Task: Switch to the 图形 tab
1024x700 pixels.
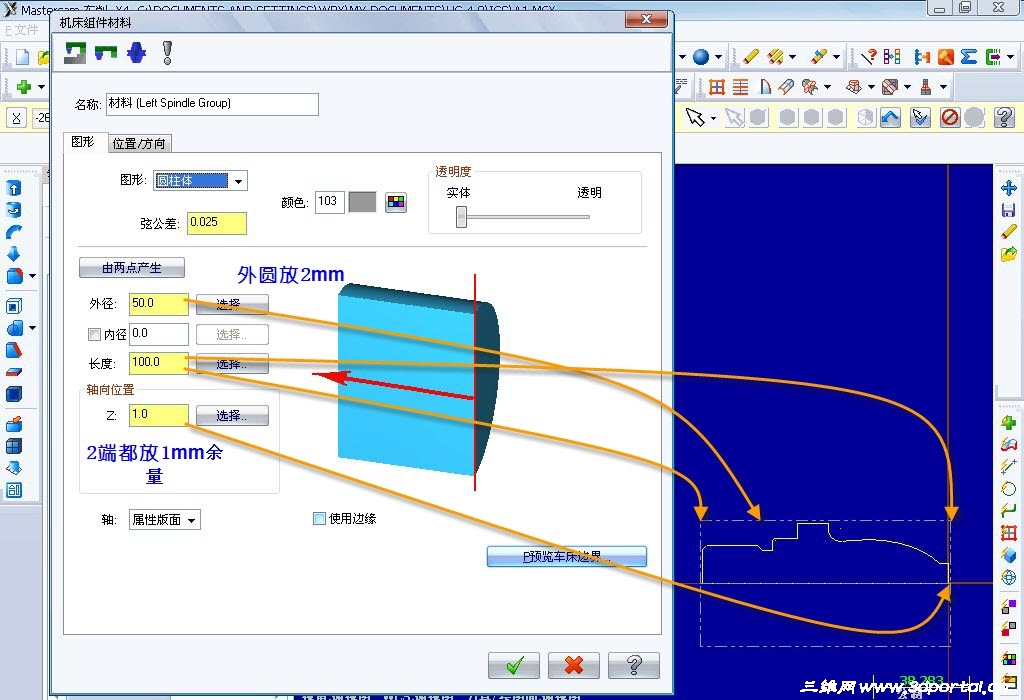Action: 83,142
